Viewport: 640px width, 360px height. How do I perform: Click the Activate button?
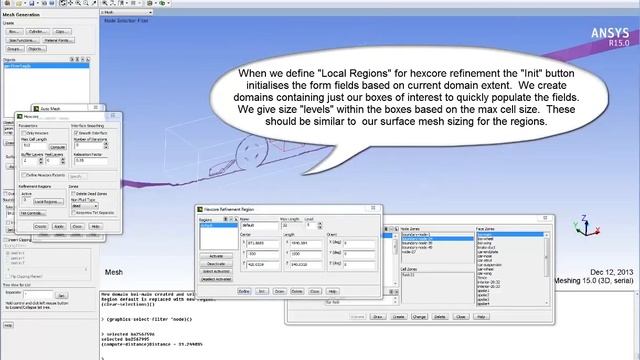pyautogui.click(x=216, y=256)
